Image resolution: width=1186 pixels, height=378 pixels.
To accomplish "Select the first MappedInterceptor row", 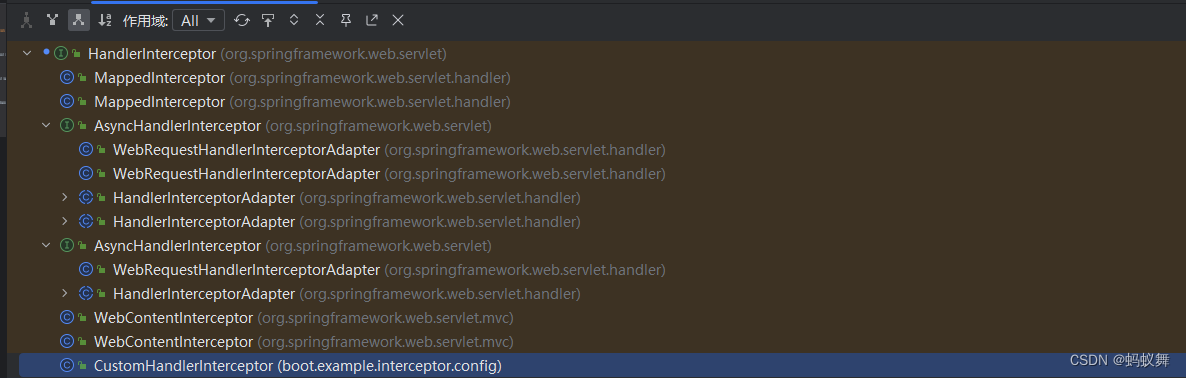I will tap(602, 78).
